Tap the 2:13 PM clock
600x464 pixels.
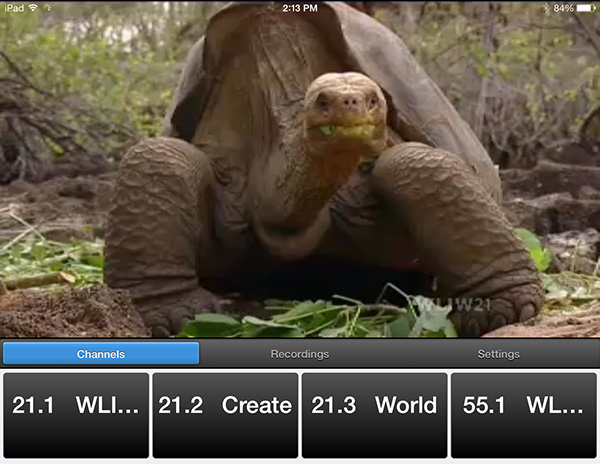tap(299, 7)
